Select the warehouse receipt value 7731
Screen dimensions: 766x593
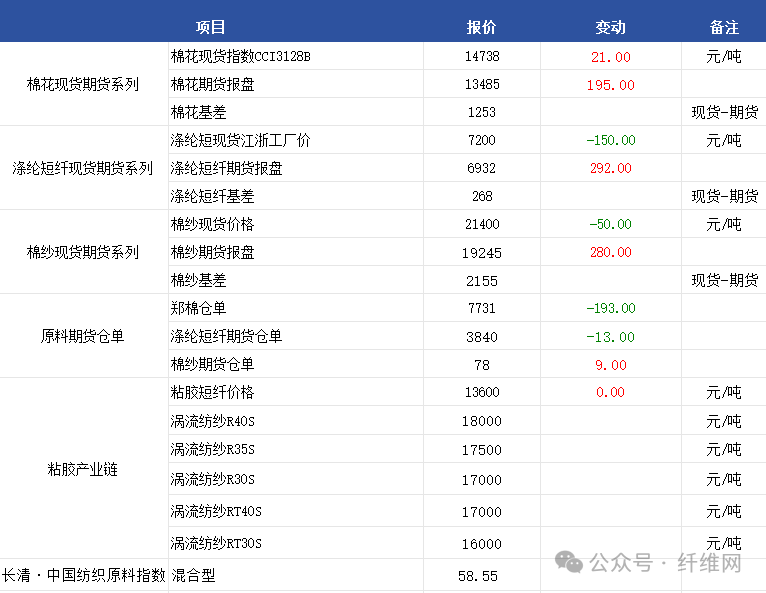[x=482, y=308]
